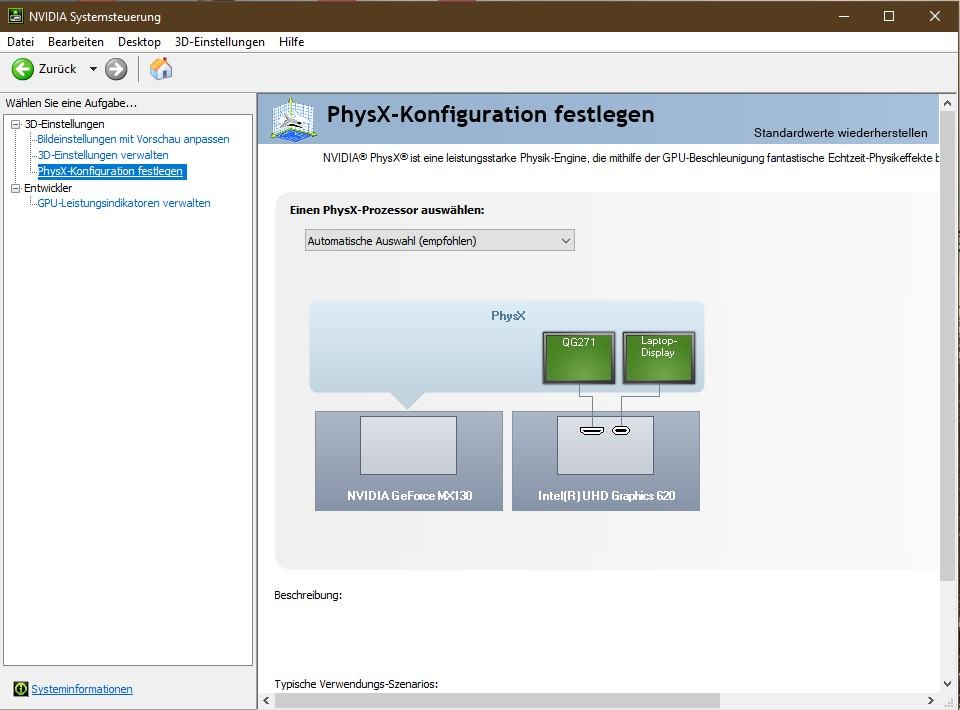This screenshot has height=710, width=960.
Task: Open the Desktop menu
Action: [139, 42]
